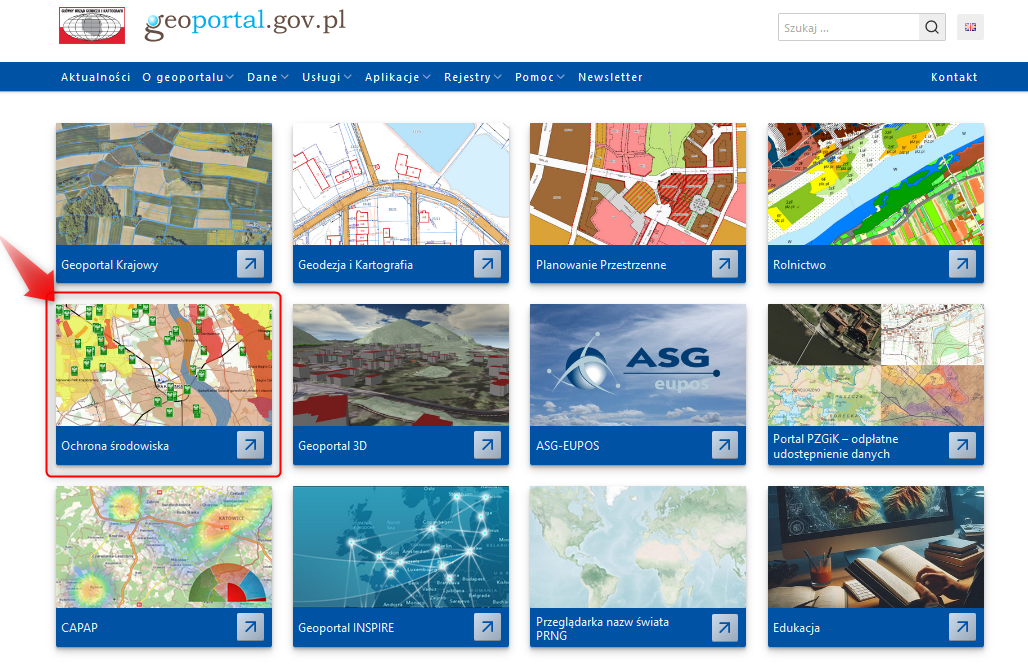The height and width of the screenshot is (664, 1028).
Task: Click the Edukacja tile thumbnail image
Action: pos(875,546)
